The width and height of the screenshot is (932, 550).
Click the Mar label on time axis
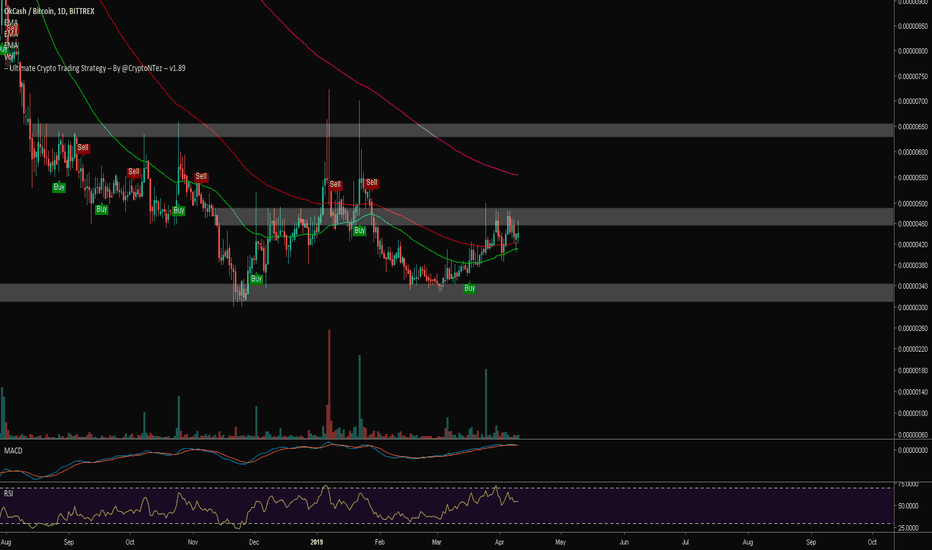pos(437,542)
